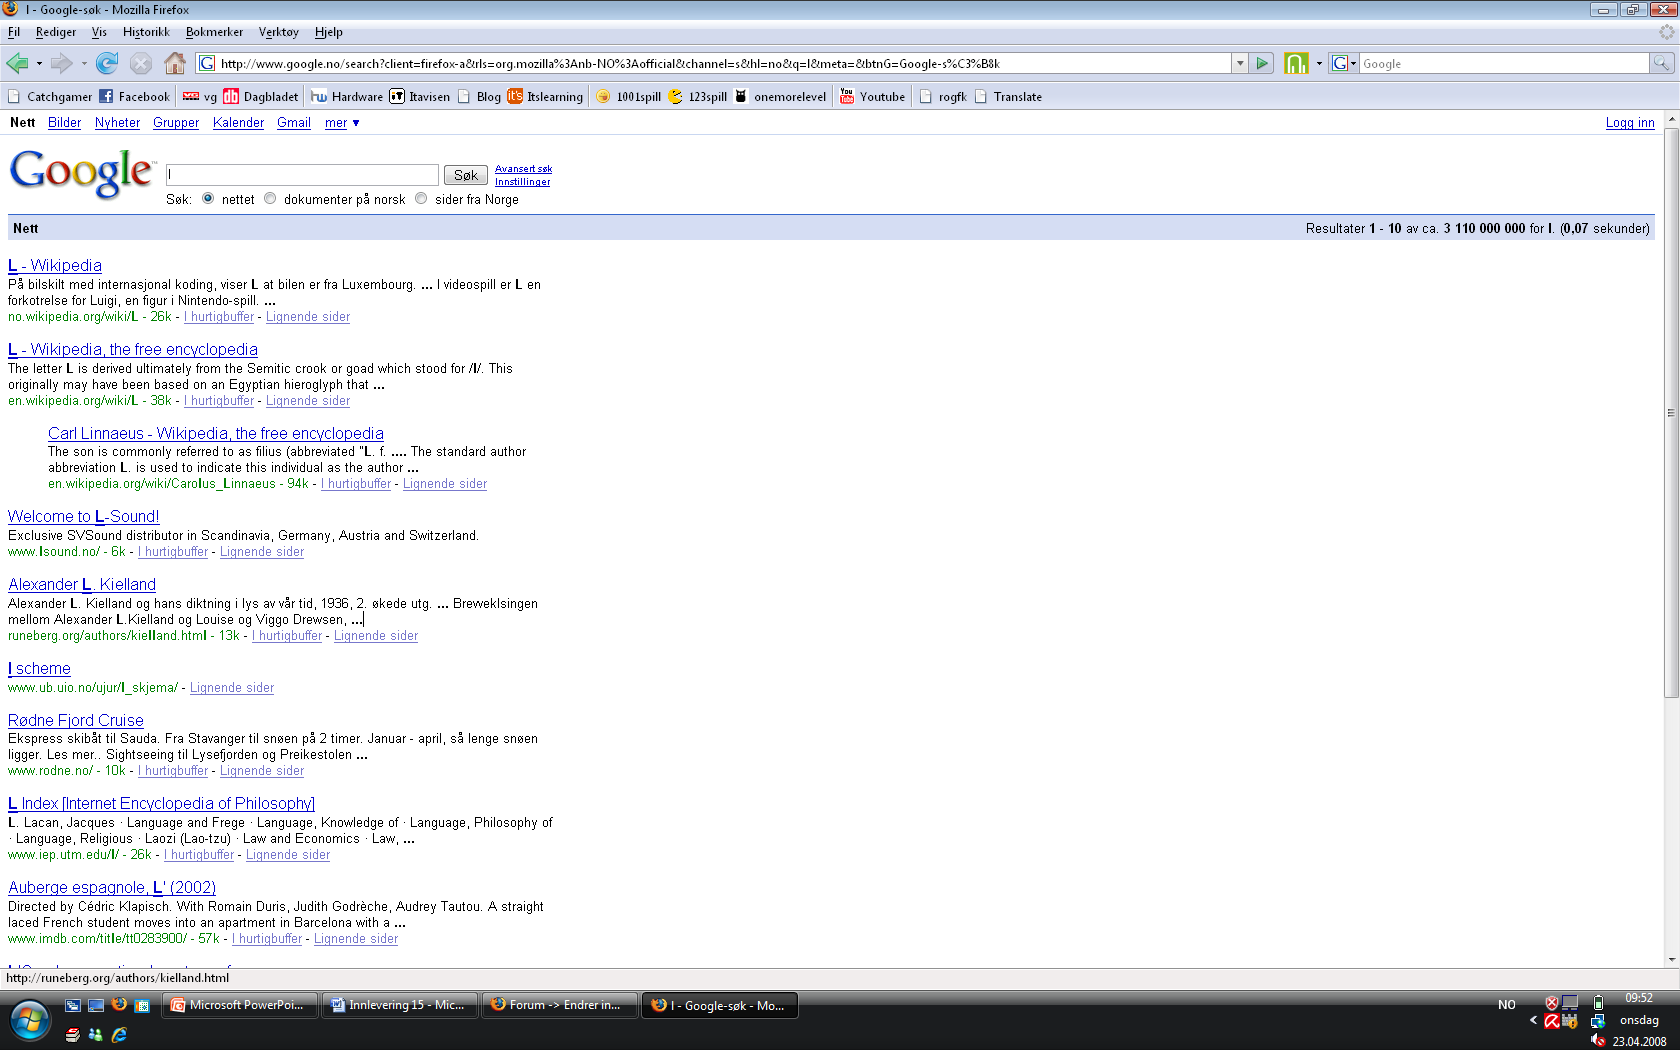Click the green feed icon in toolbar
Viewport: 1680px width, 1050px height.
coord(1296,63)
